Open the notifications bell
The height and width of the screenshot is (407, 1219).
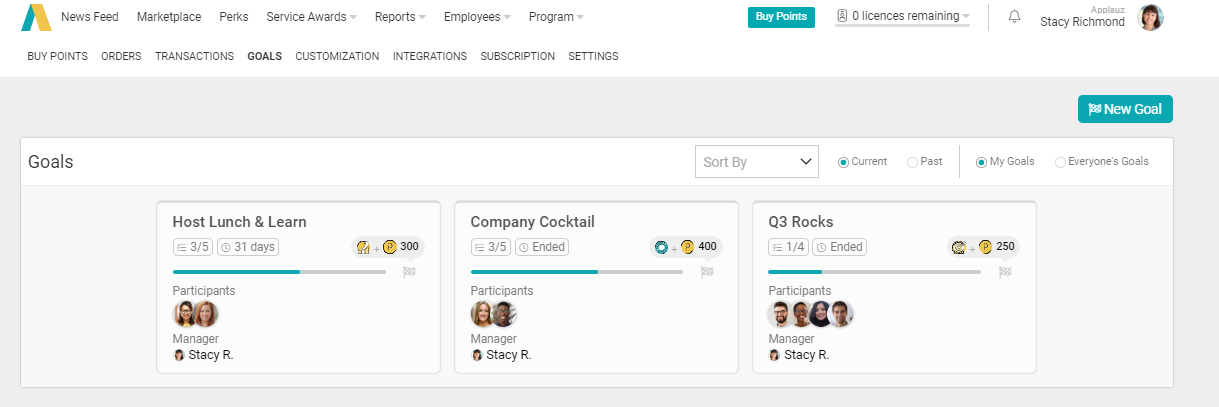(1014, 17)
